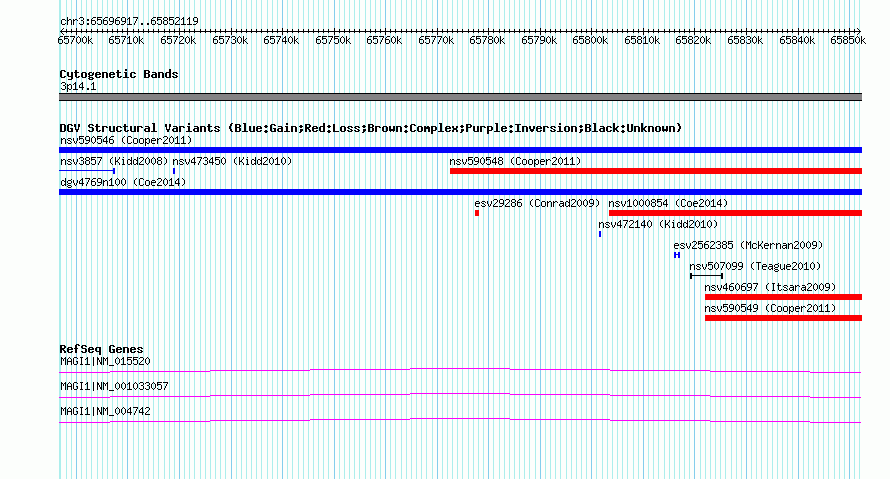Click the 65700k ruler tick label
The width and height of the screenshot is (890, 479).
75,40
